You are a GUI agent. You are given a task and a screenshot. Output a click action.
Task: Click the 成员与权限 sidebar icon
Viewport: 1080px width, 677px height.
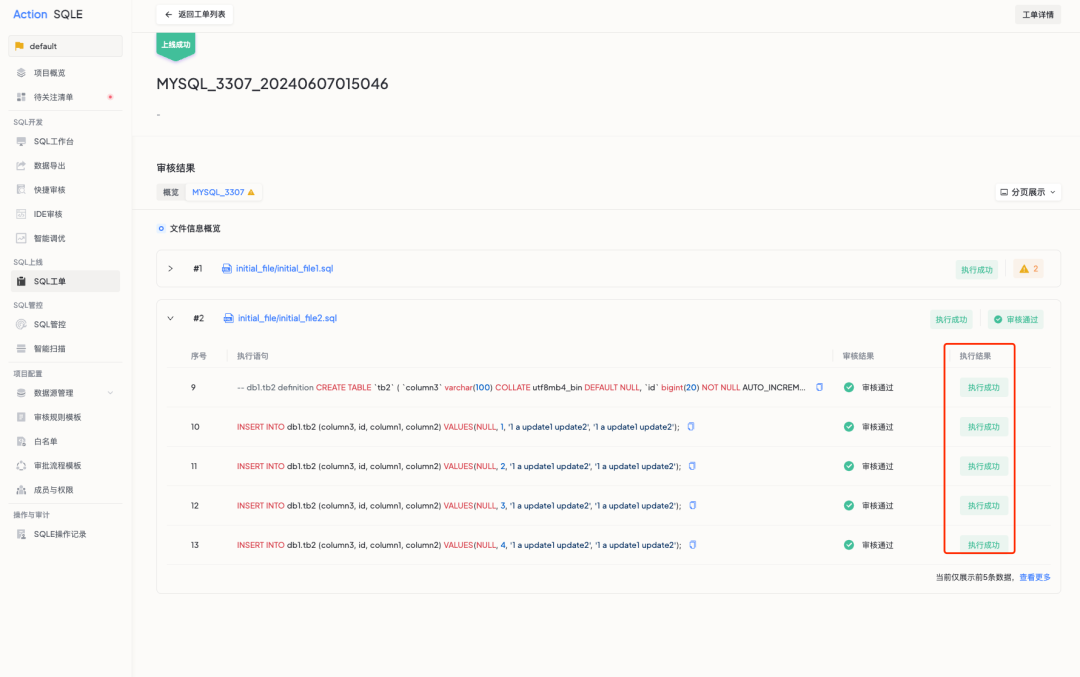(21, 490)
